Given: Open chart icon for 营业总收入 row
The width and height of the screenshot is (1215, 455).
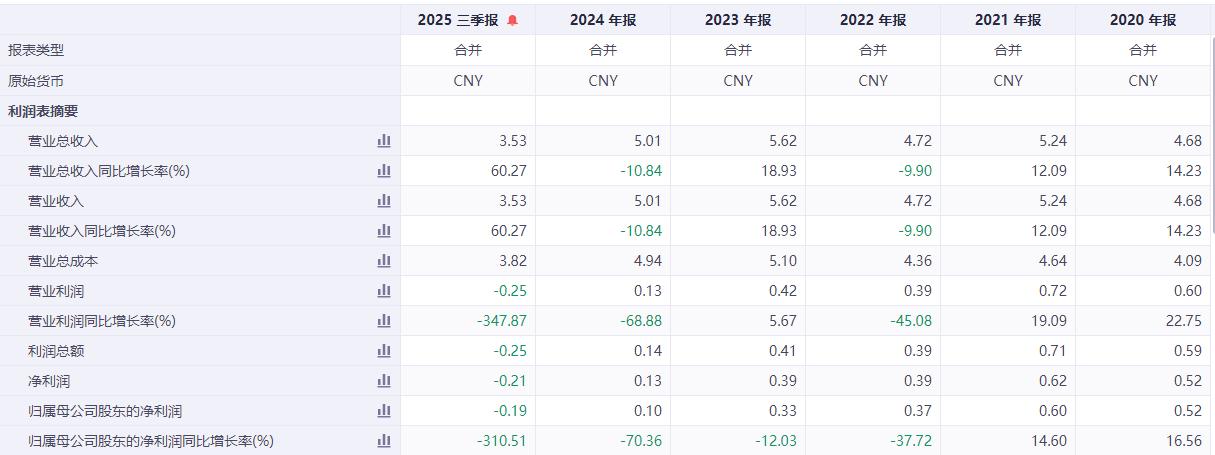Looking at the screenshot, I should (x=384, y=141).
